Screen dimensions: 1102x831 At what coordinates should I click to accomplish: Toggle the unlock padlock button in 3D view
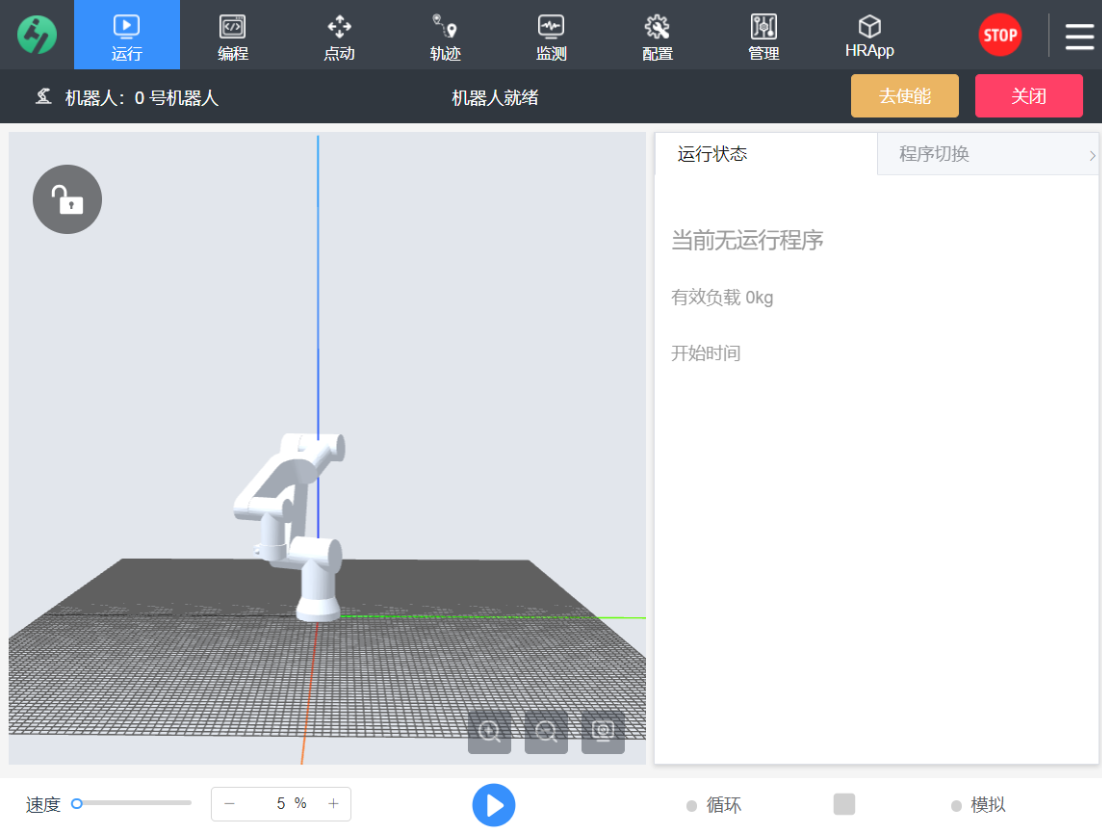pos(68,200)
